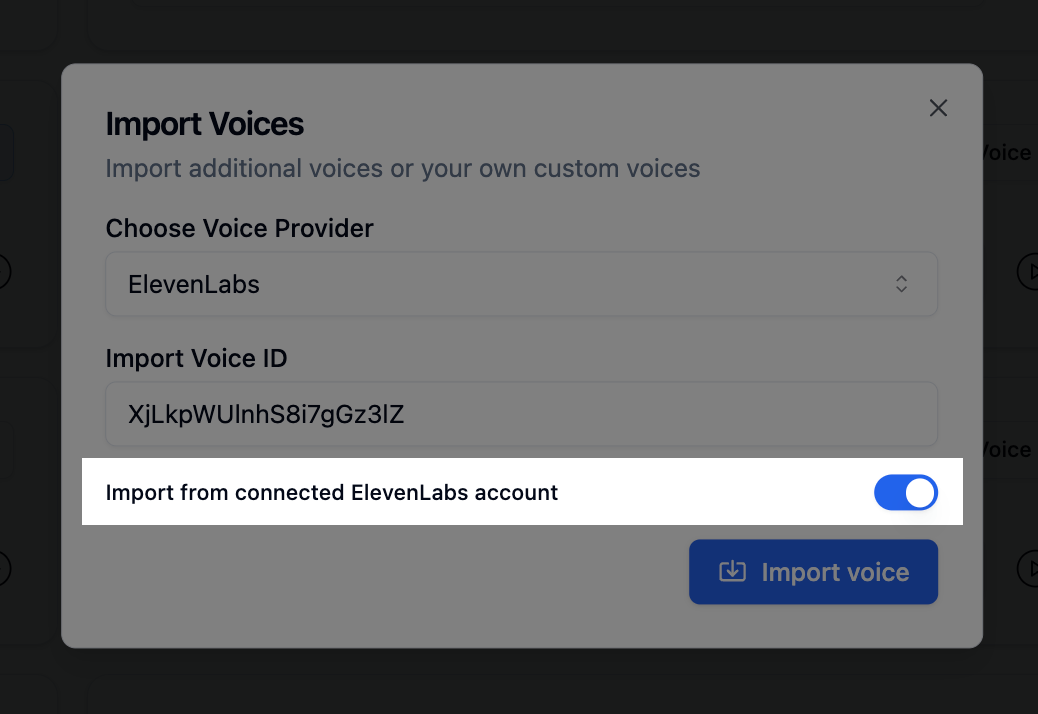Click 'Import additional voices or your own custom voices'
The height and width of the screenshot is (714, 1038).
coord(402,169)
